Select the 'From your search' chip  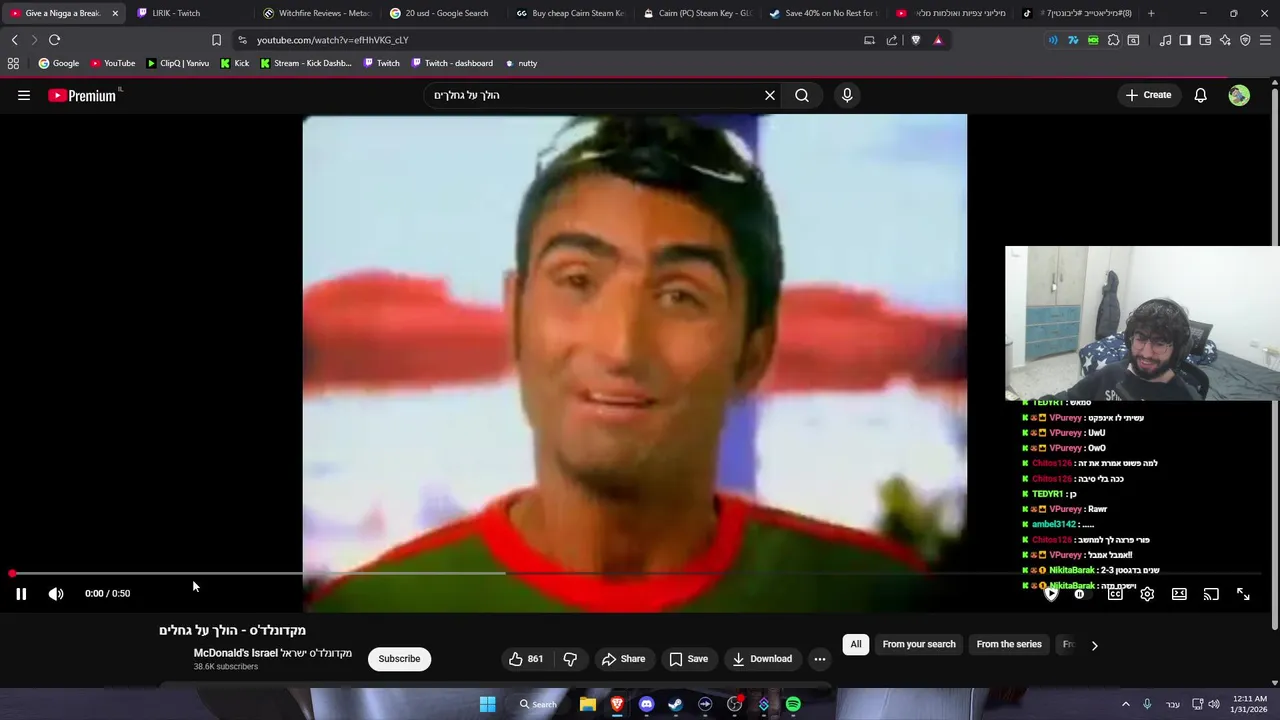(919, 644)
